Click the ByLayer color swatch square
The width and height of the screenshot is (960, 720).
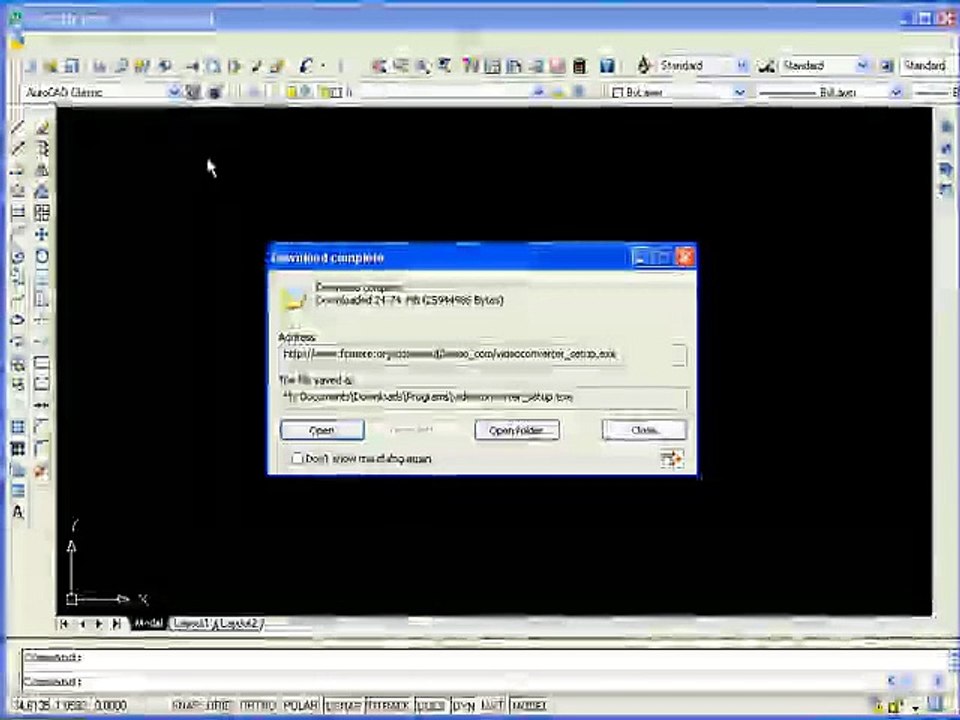tap(617, 92)
